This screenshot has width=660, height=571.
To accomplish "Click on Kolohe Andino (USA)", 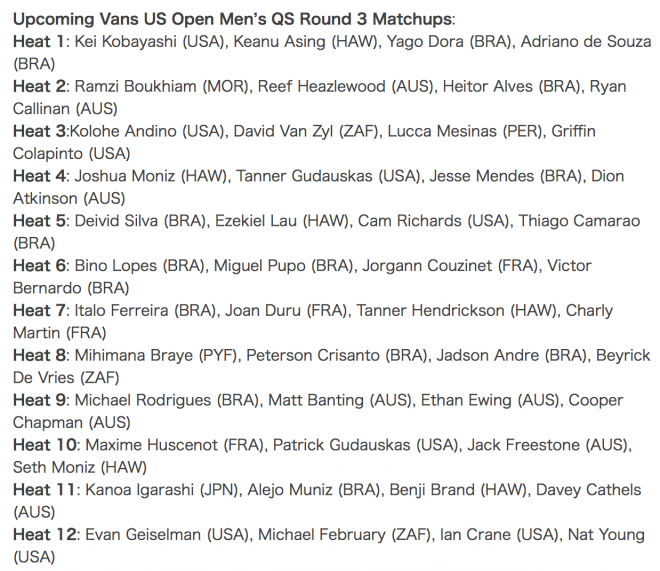I will (147, 131).
